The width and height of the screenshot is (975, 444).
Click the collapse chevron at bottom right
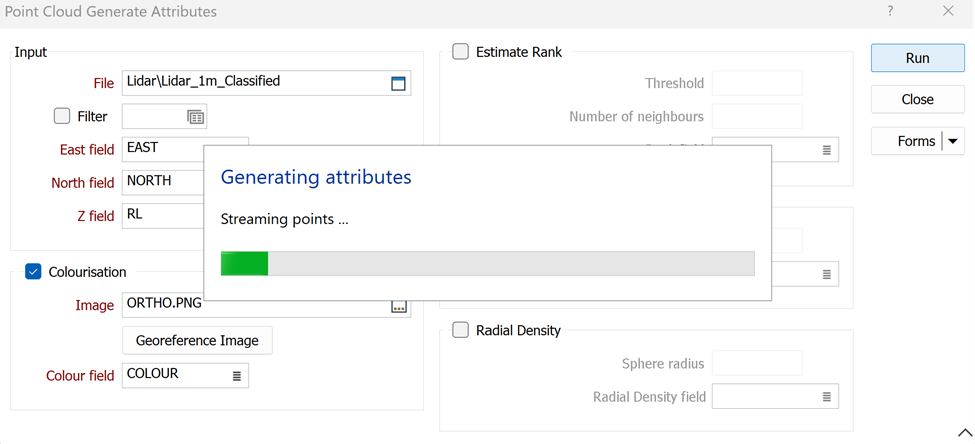click(x=964, y=433)
